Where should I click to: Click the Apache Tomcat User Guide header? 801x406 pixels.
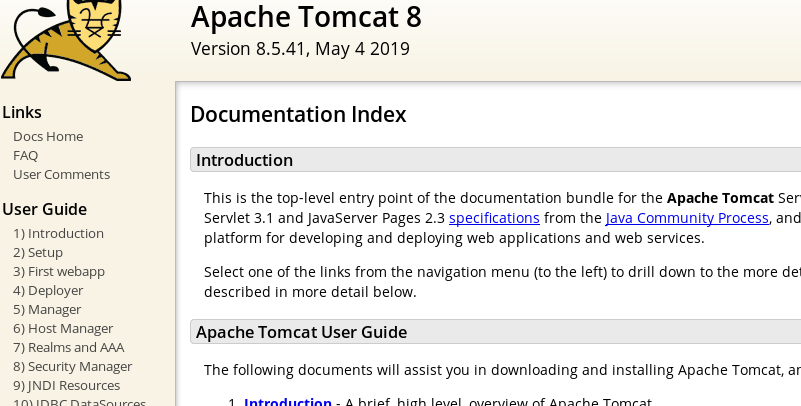click(301, 332)
